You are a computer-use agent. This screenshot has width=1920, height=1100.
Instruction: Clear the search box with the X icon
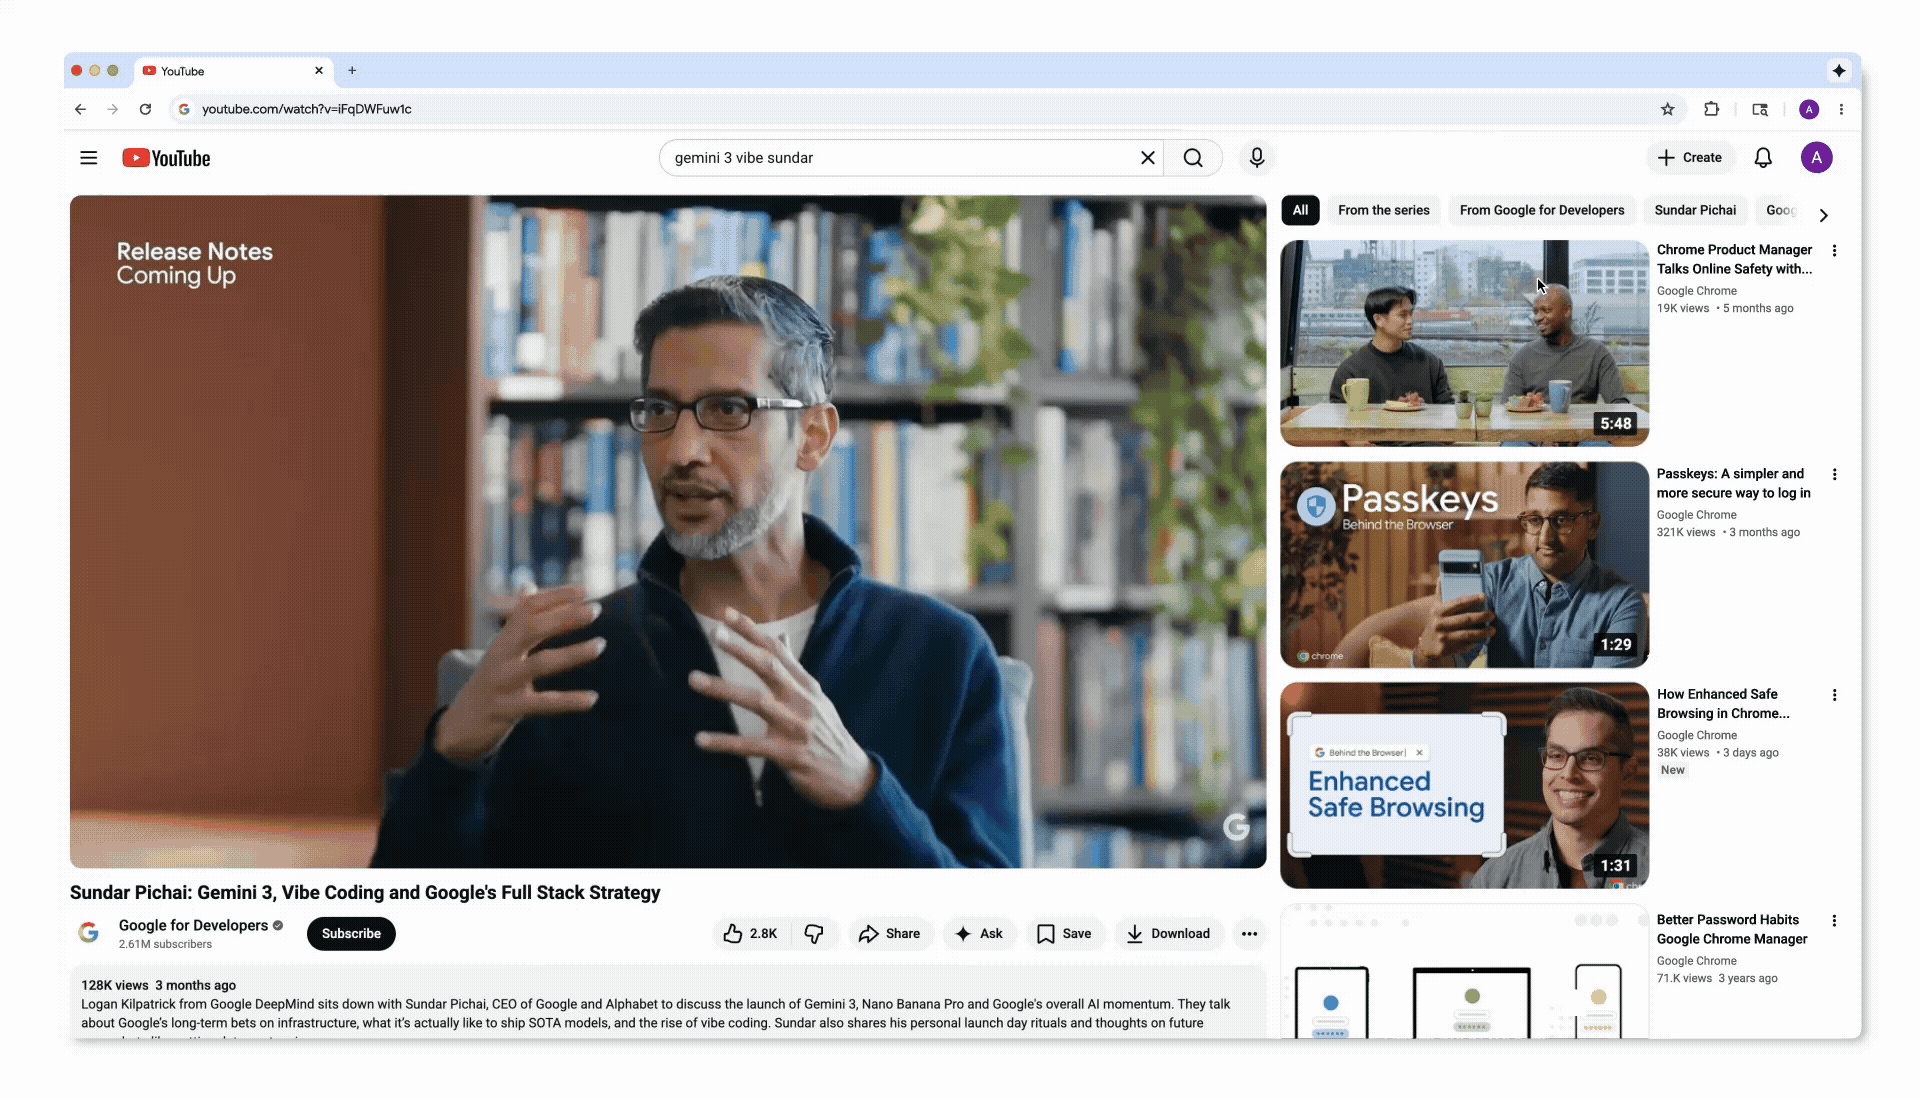[x=1147, y=157]
